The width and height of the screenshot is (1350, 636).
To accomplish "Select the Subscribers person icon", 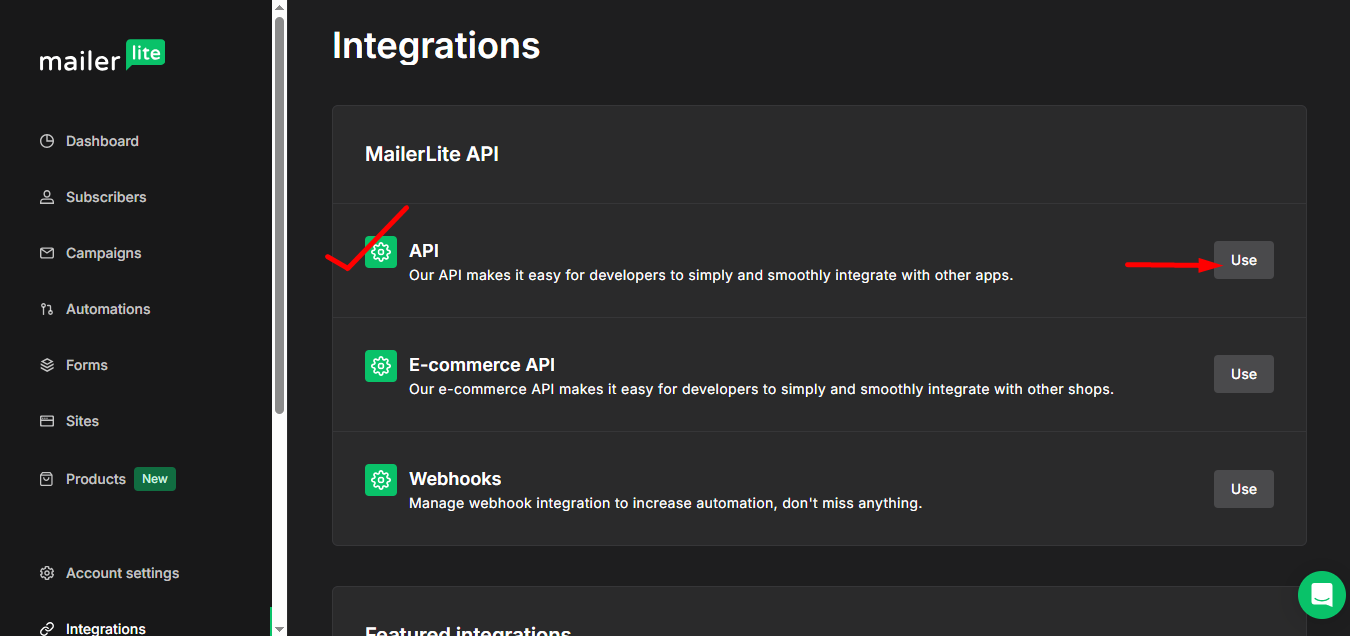I will click(x=46, y=196).
